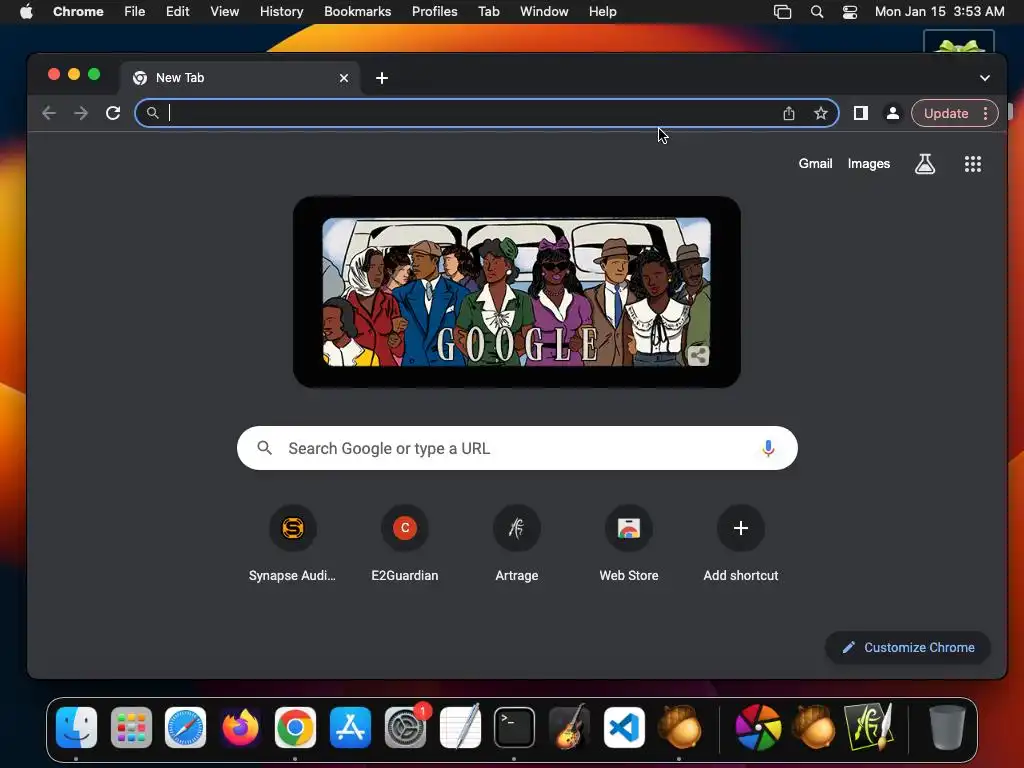1024x768 pixels.
Task: Open GarageBand from the Dock
Action: 569,727
